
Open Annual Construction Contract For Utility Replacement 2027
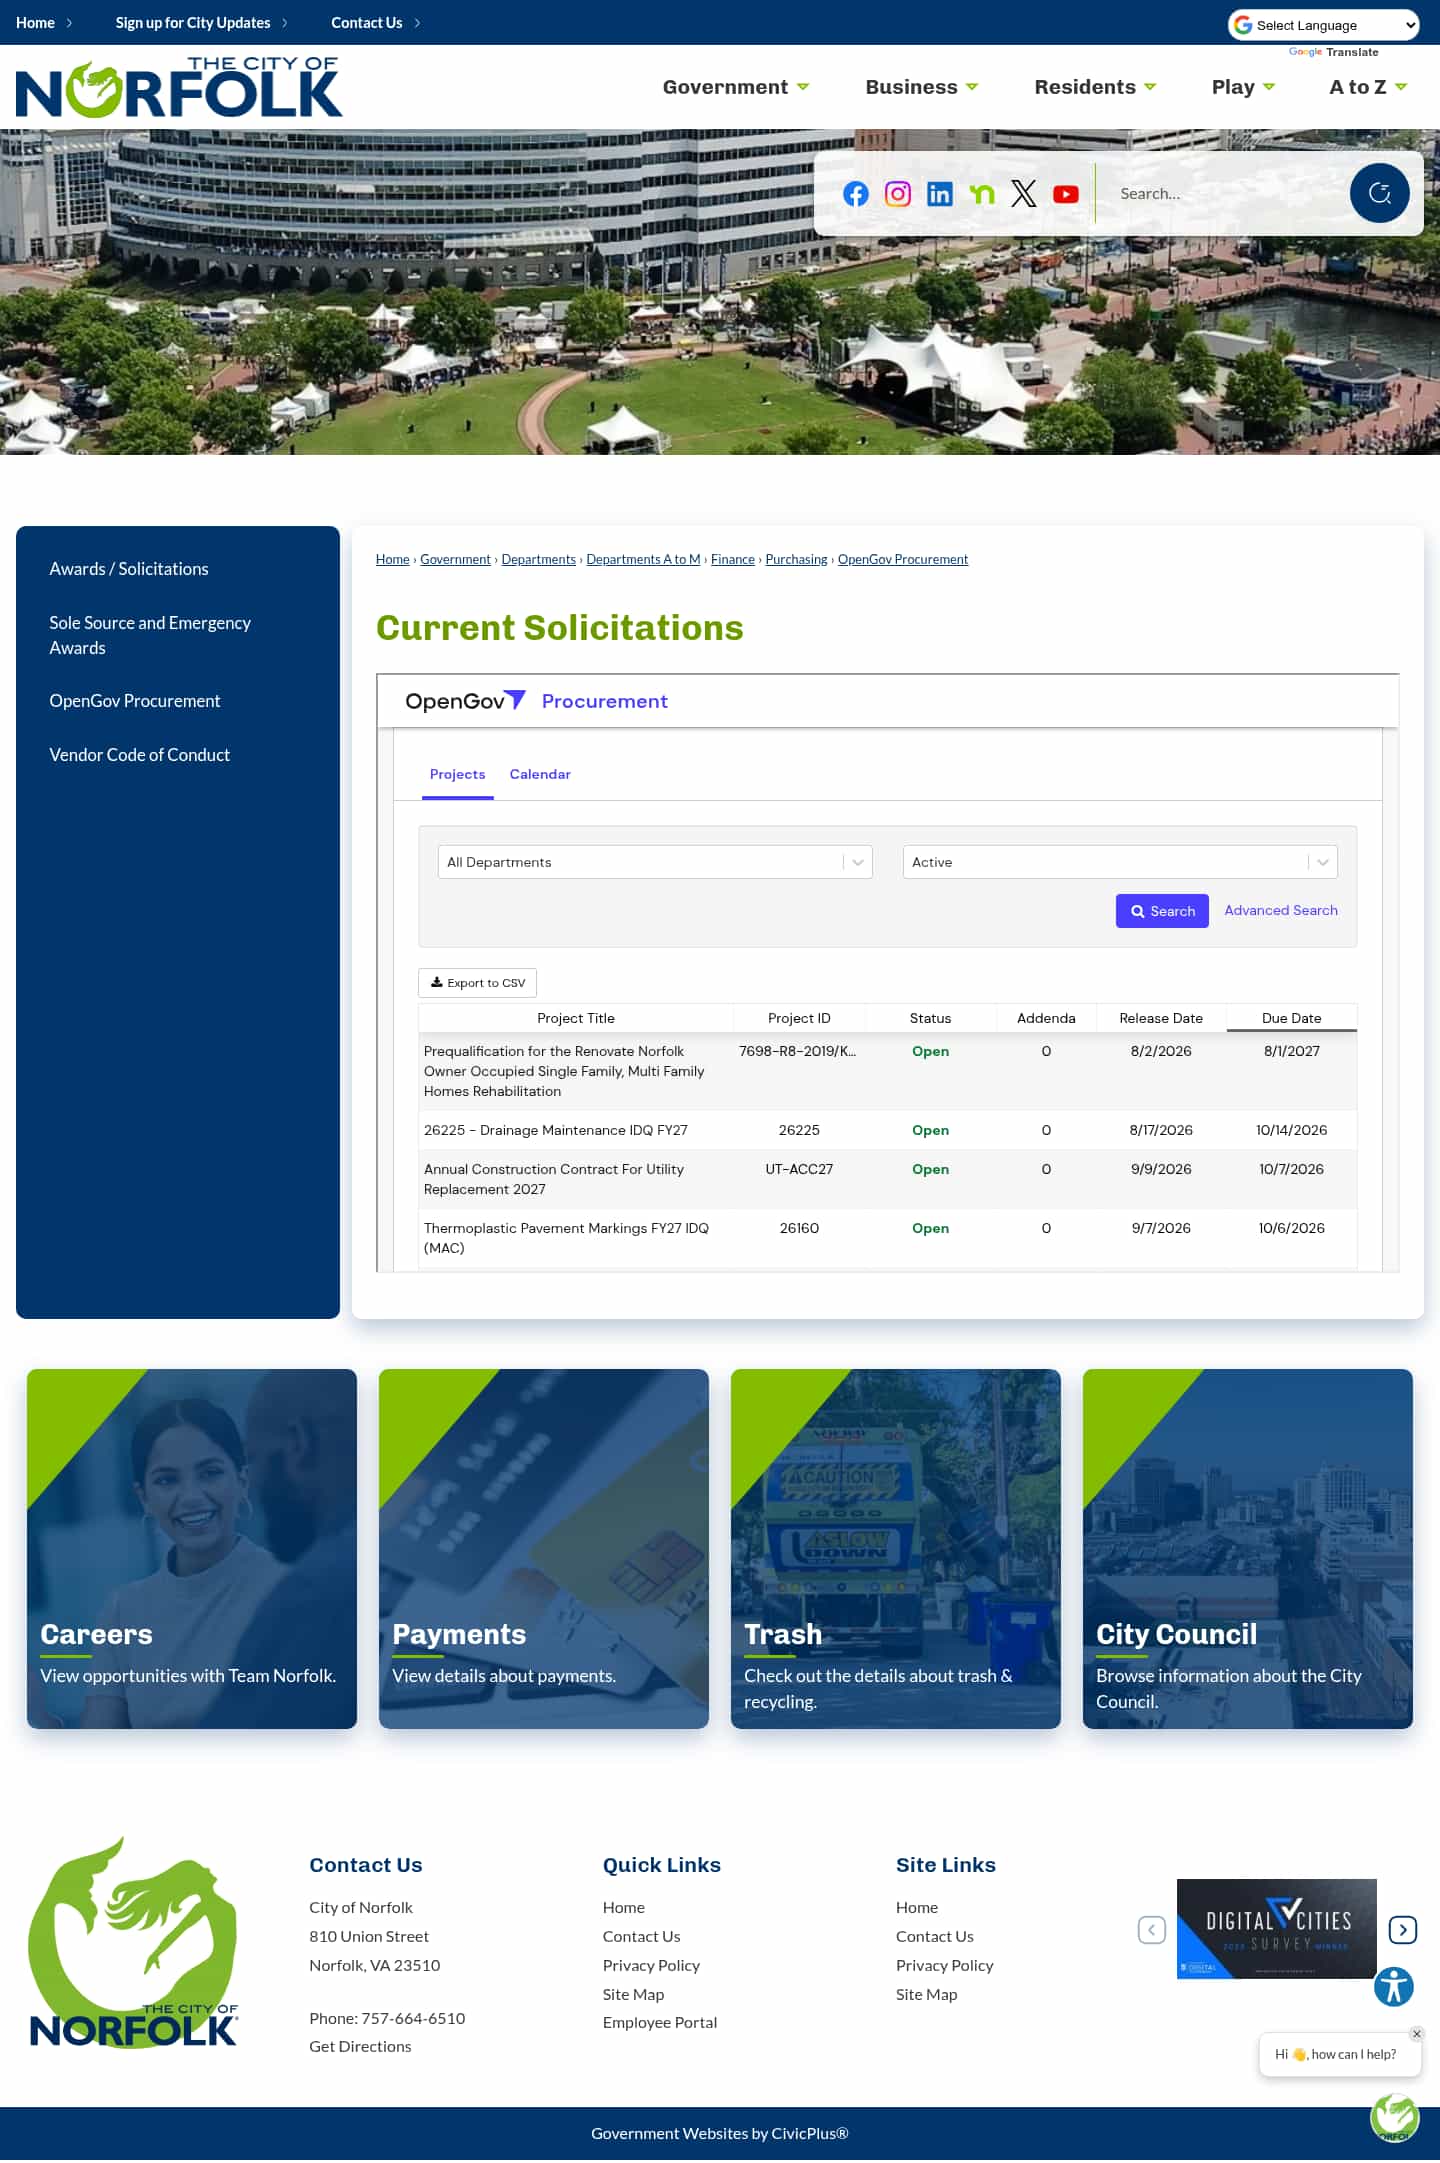point(554,1179)
